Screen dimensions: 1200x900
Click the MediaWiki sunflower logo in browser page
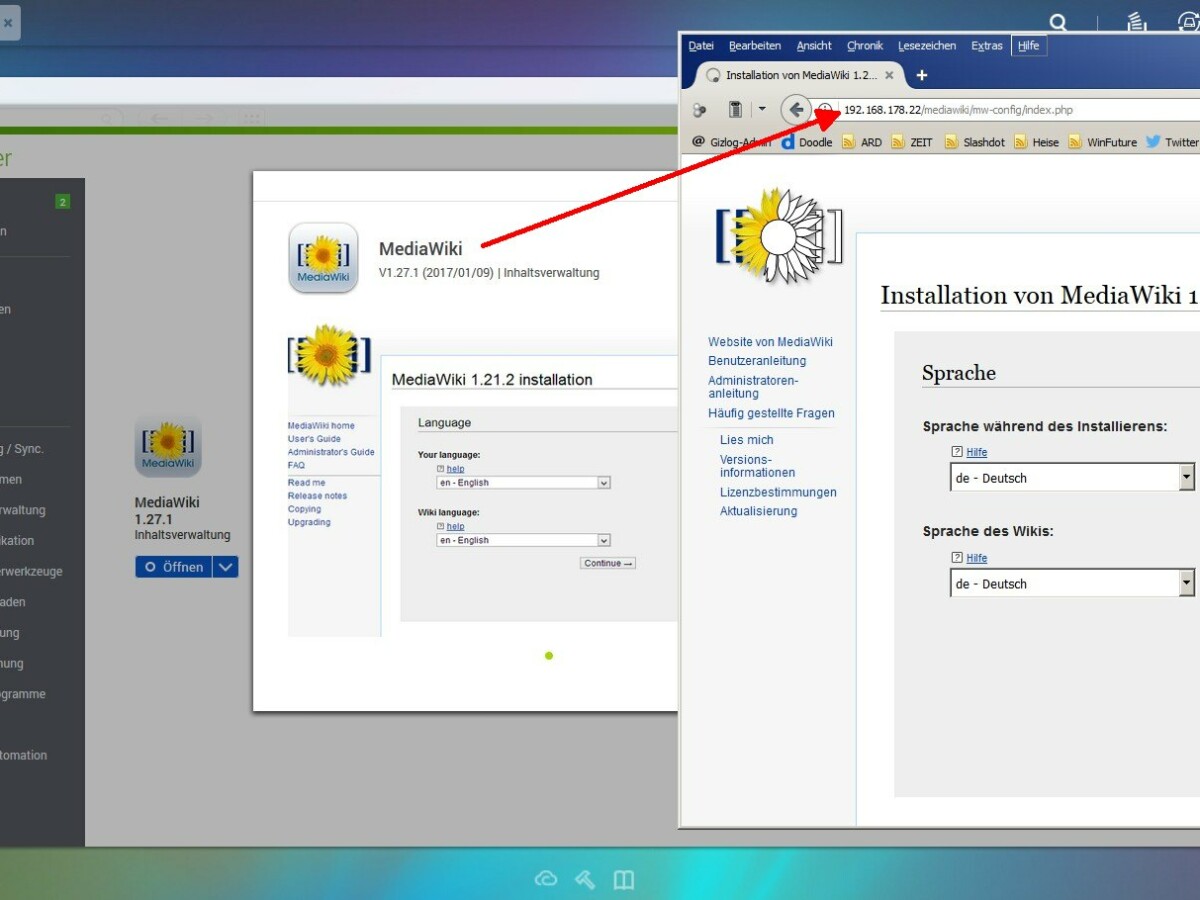pyautogui.click(x=779, y=238)
